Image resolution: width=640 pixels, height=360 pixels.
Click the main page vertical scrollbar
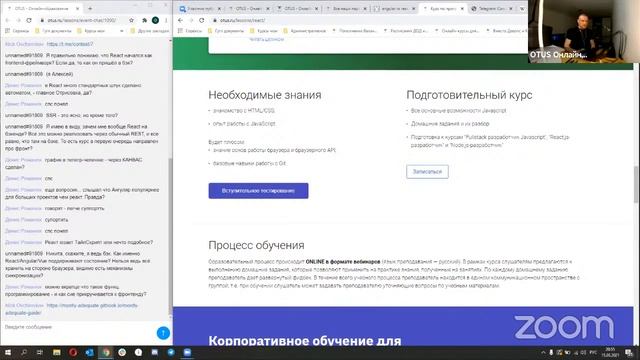636,184
